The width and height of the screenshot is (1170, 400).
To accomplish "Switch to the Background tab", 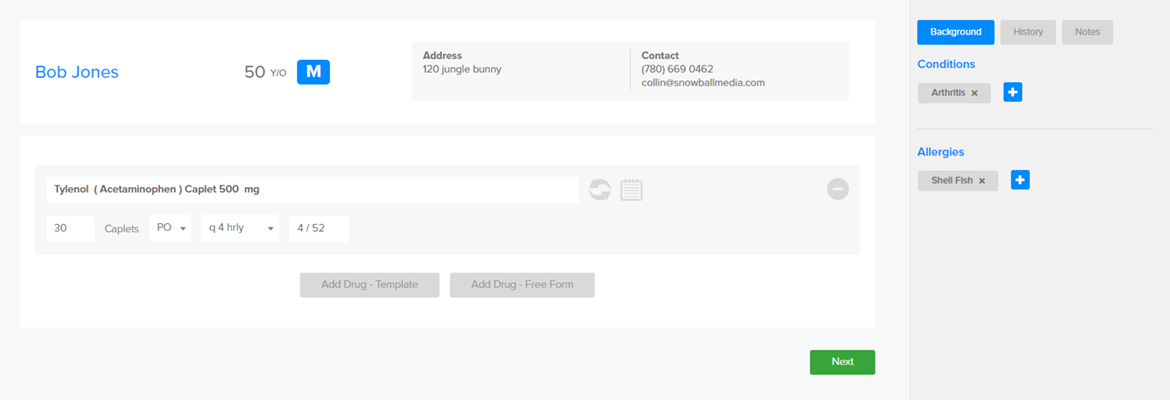I will [x=955, y=32].
